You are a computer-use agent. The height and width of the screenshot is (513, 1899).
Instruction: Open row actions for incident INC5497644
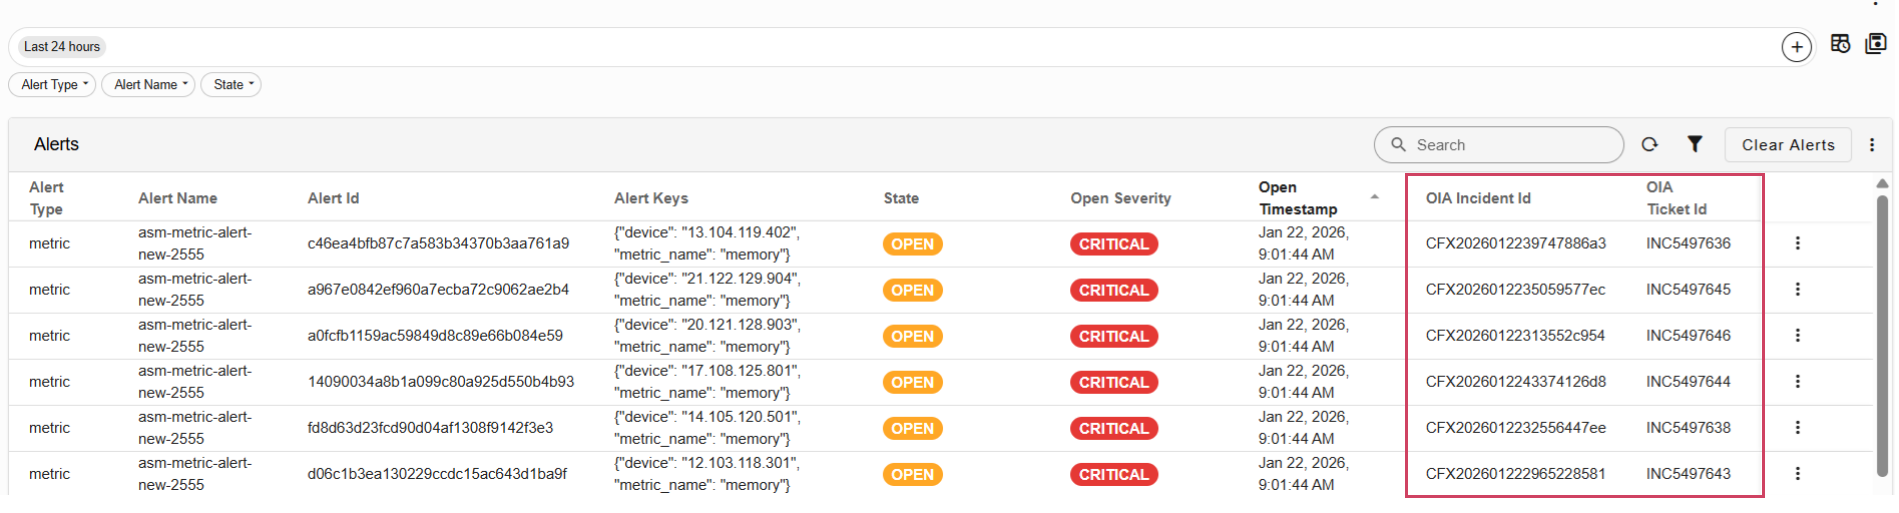(x=1797, y=381)
